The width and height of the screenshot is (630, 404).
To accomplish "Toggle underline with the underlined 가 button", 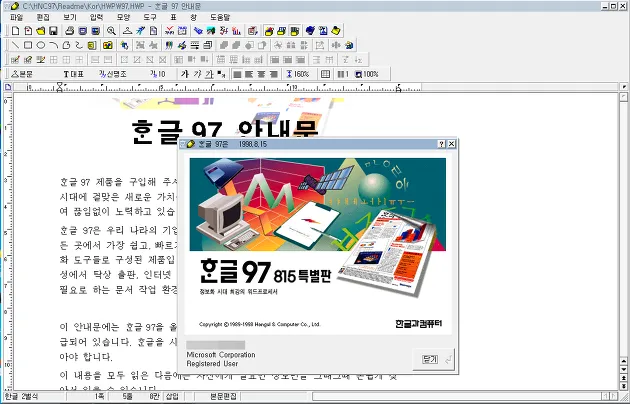I will 209,74.
